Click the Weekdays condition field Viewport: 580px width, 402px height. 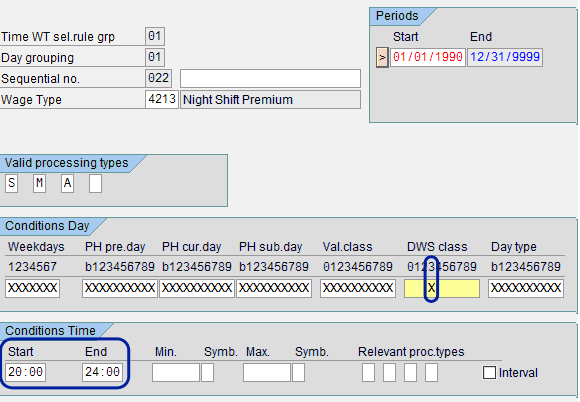[x=33, y=288]
